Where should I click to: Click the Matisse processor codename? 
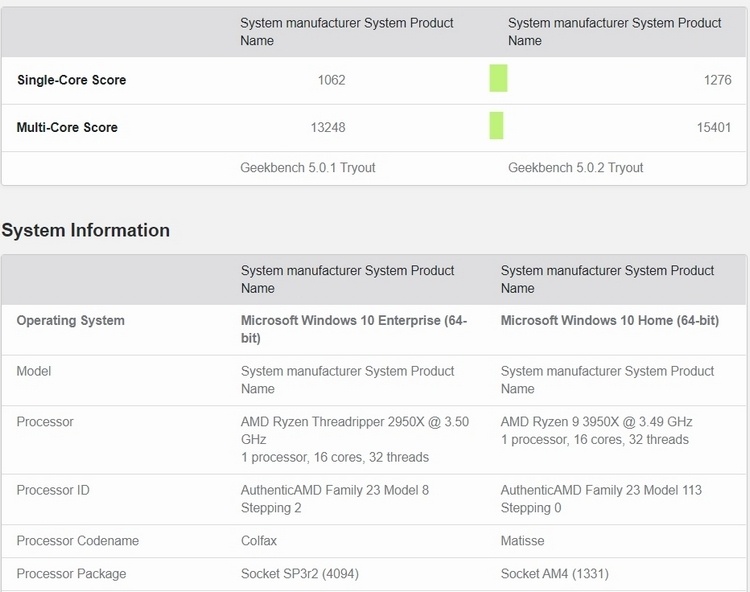522,541
